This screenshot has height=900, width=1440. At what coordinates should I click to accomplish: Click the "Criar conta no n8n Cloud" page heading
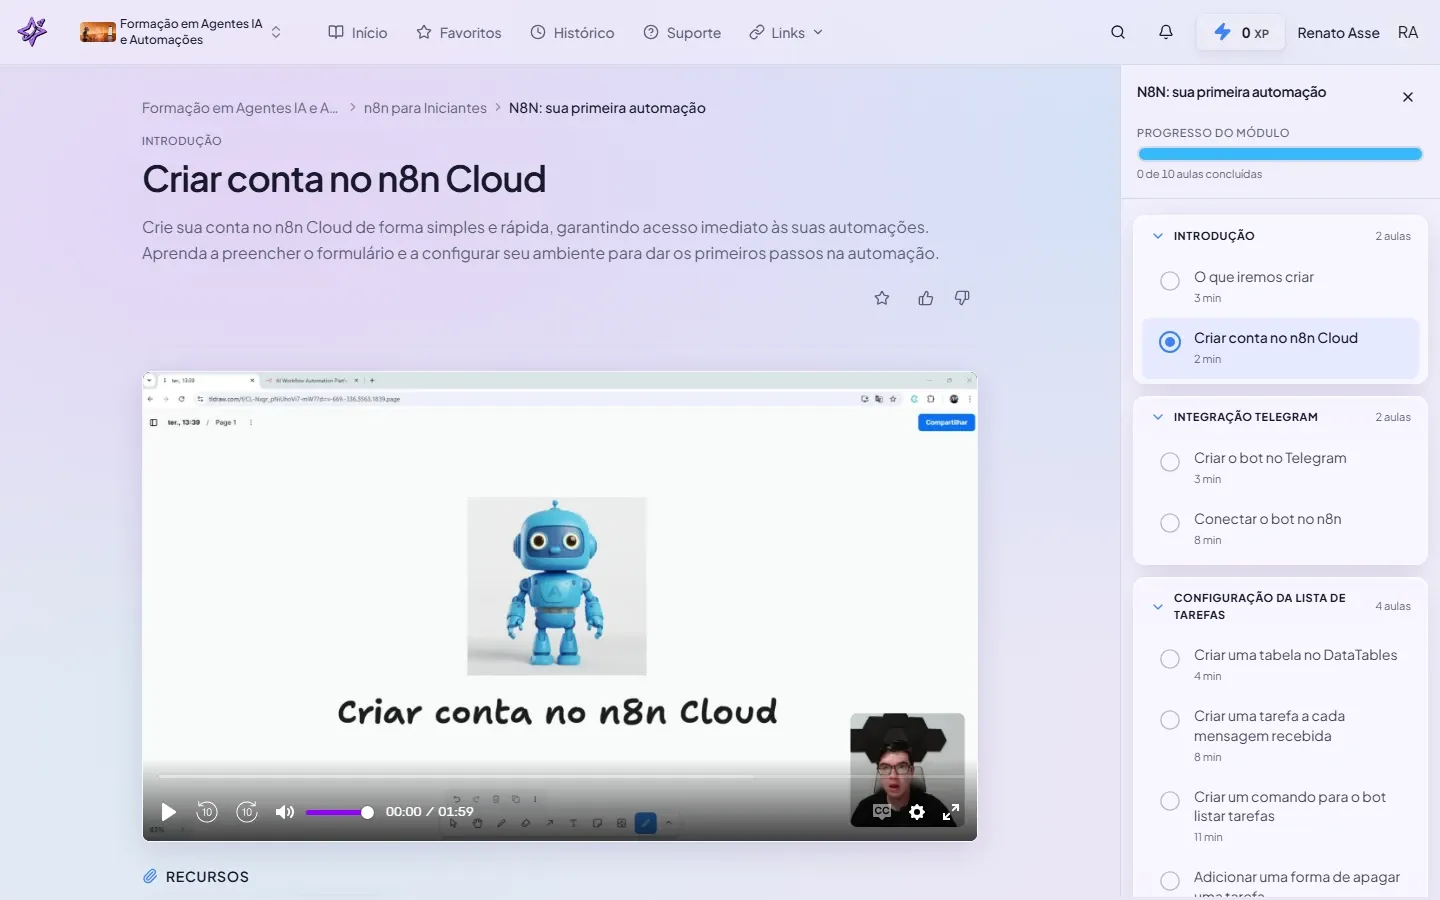tap(344, 179)
